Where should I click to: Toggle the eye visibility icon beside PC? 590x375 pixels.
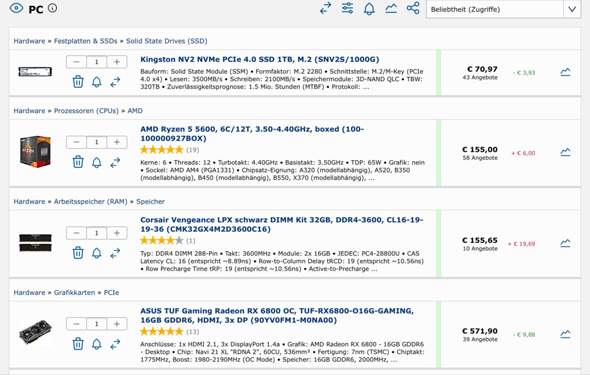tap(16, 8)
